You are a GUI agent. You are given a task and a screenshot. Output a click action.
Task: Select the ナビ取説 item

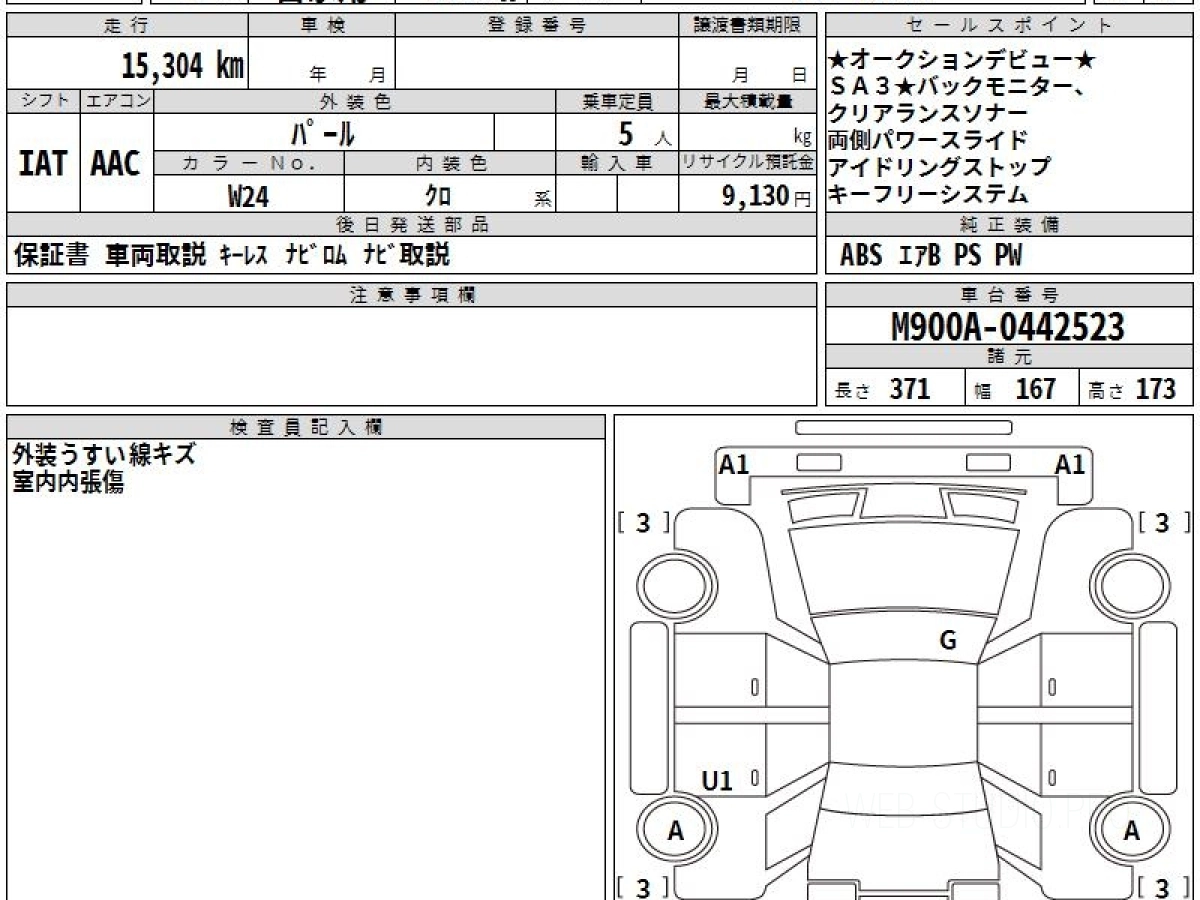pos(406,255)
